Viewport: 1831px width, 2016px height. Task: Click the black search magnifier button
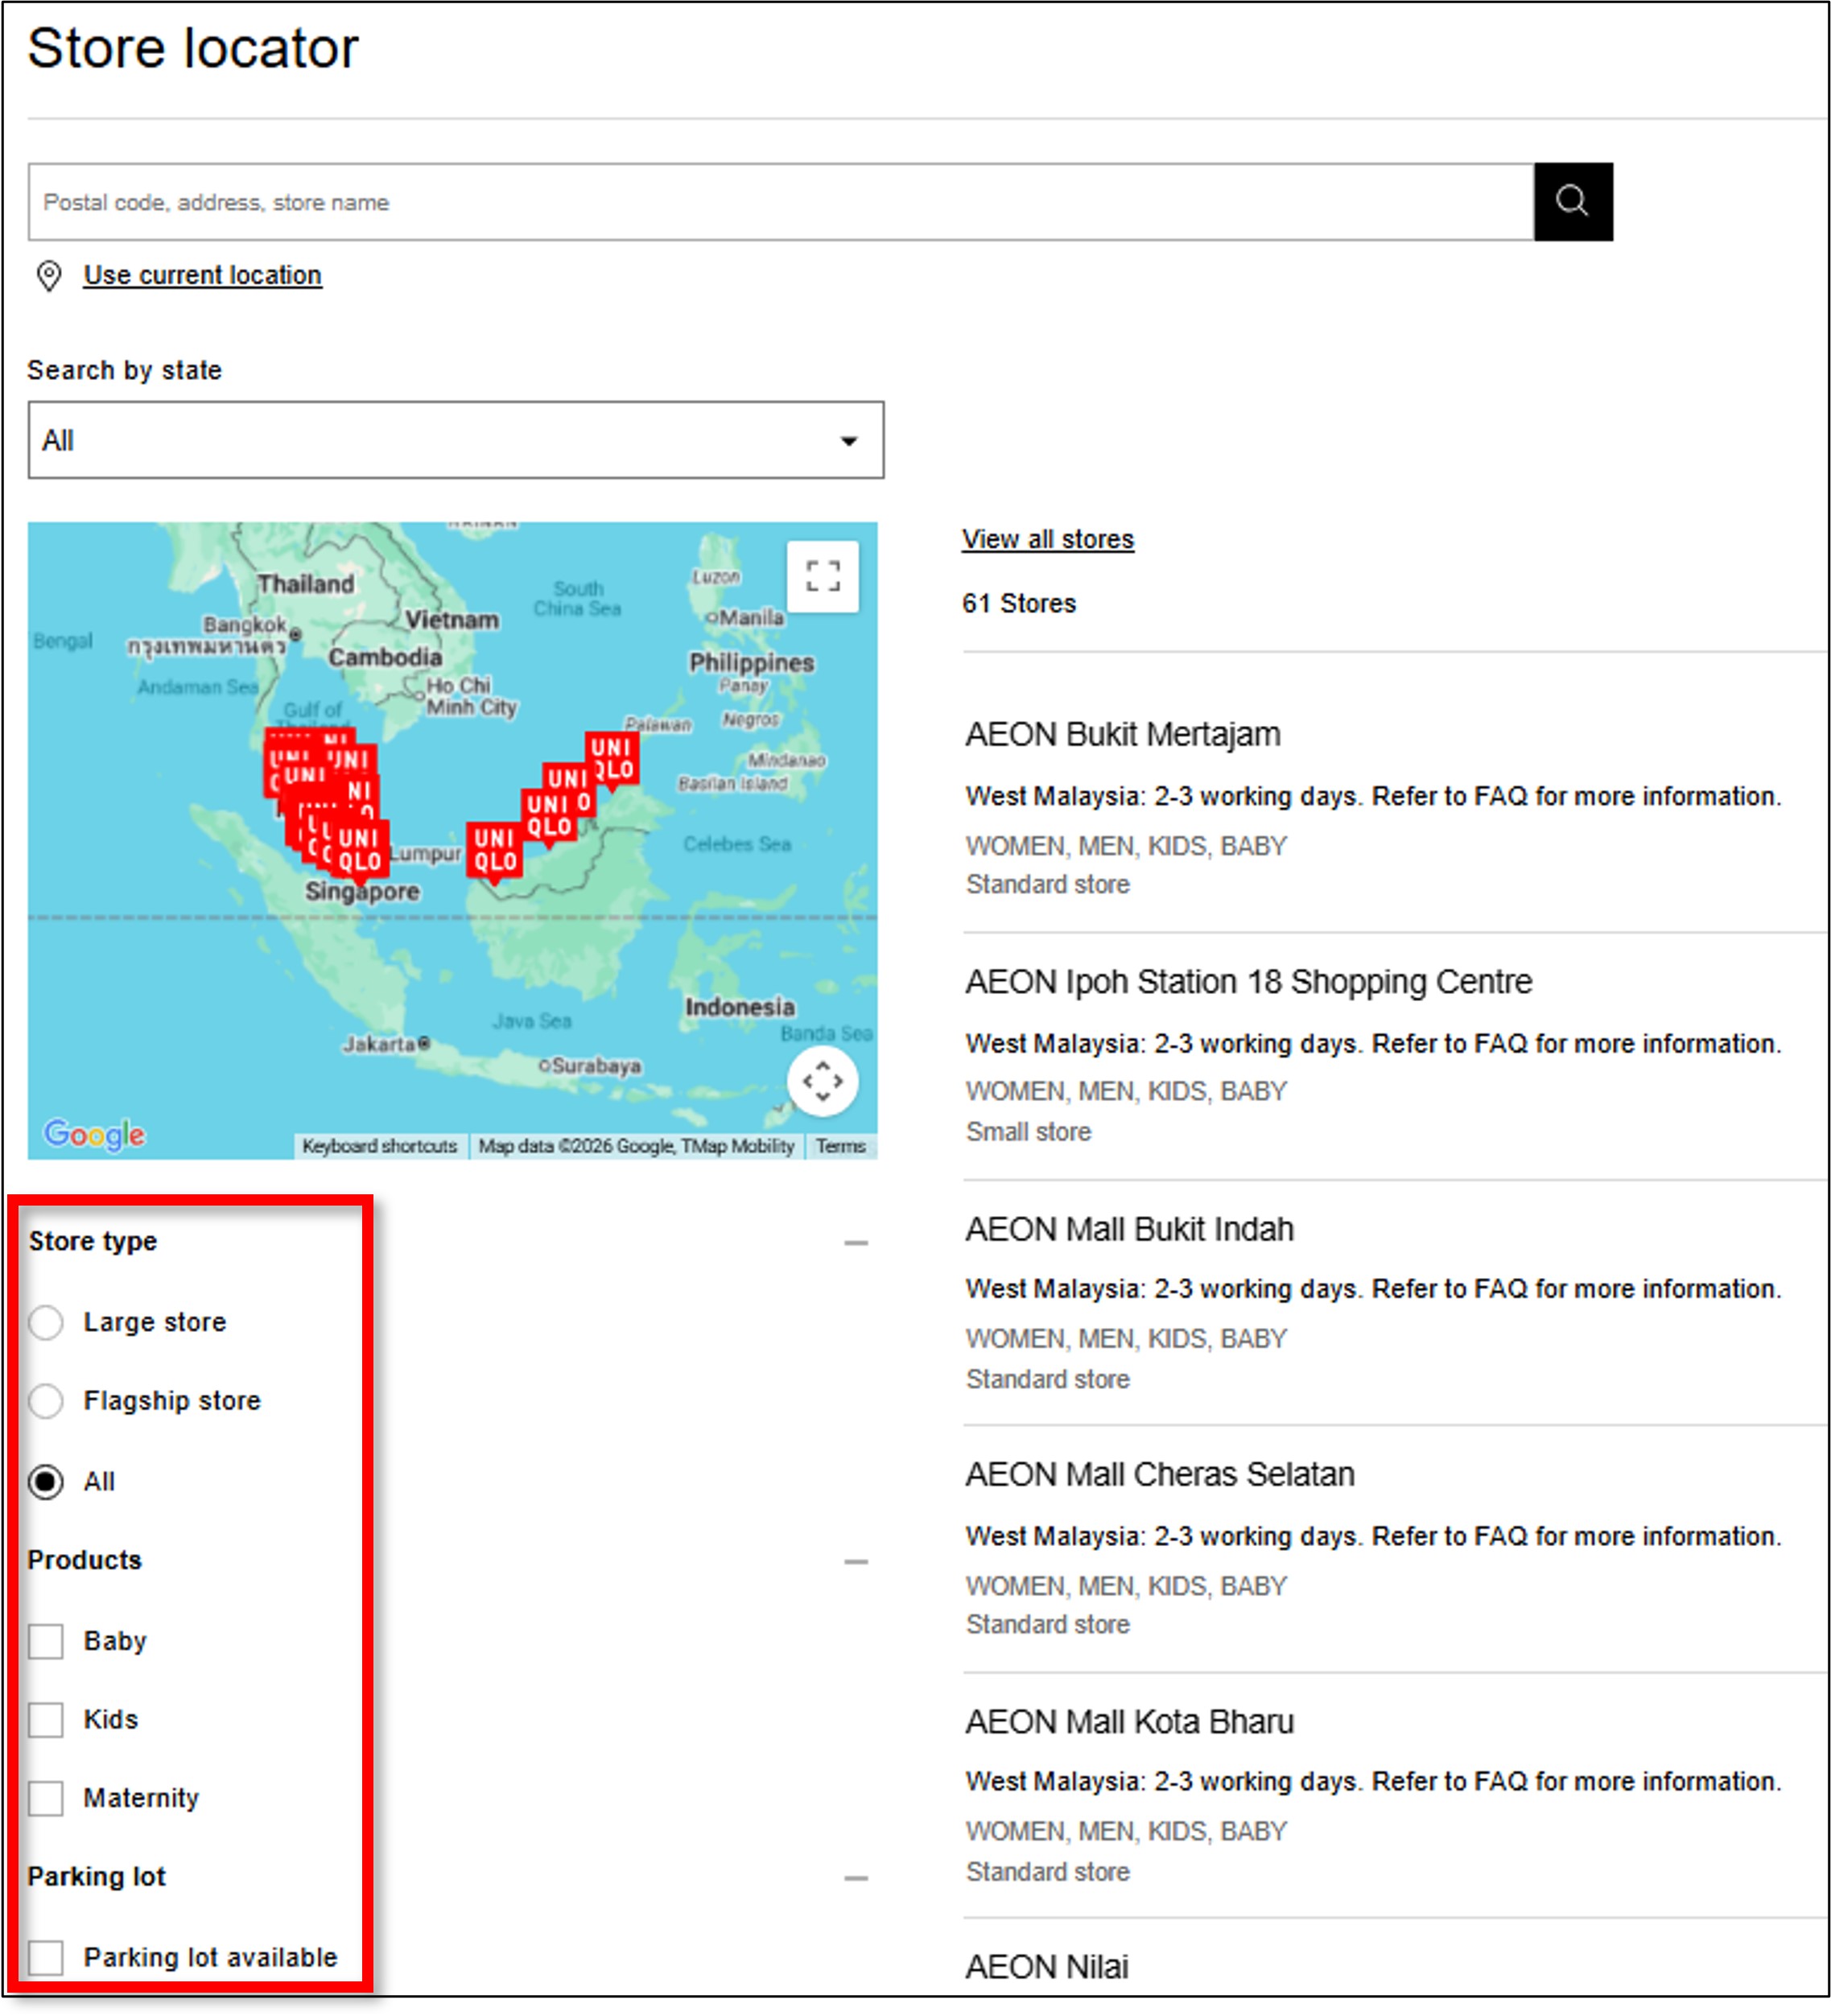(x=1572, y=201)
